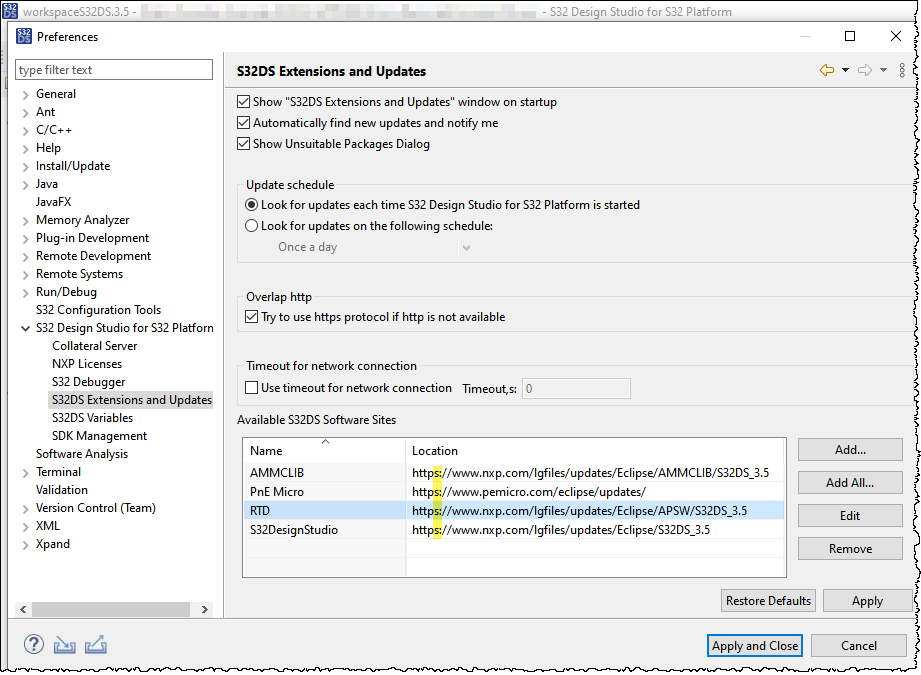Disable Automatically find new updates checkbox
Viewport: 921px width, 675px height.
[244, 123]
